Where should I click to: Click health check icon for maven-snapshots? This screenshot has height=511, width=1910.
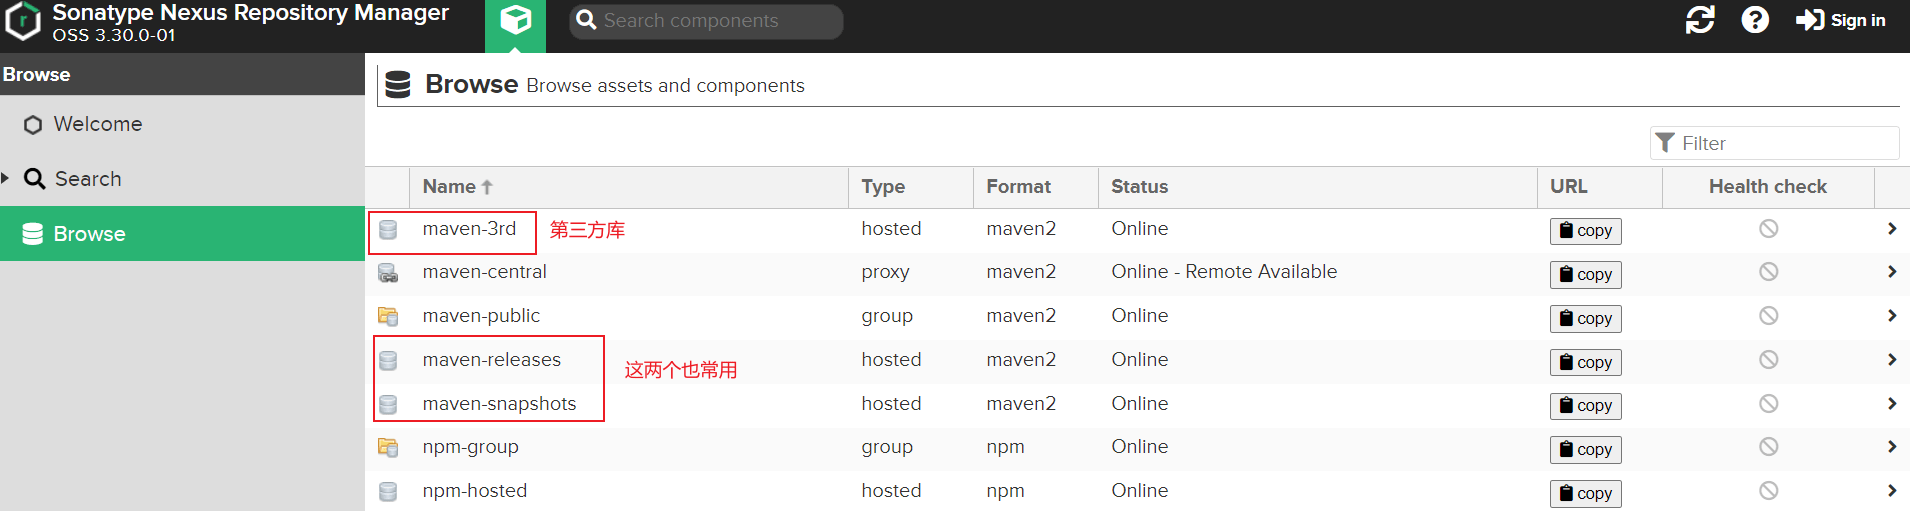point(1768,404)
